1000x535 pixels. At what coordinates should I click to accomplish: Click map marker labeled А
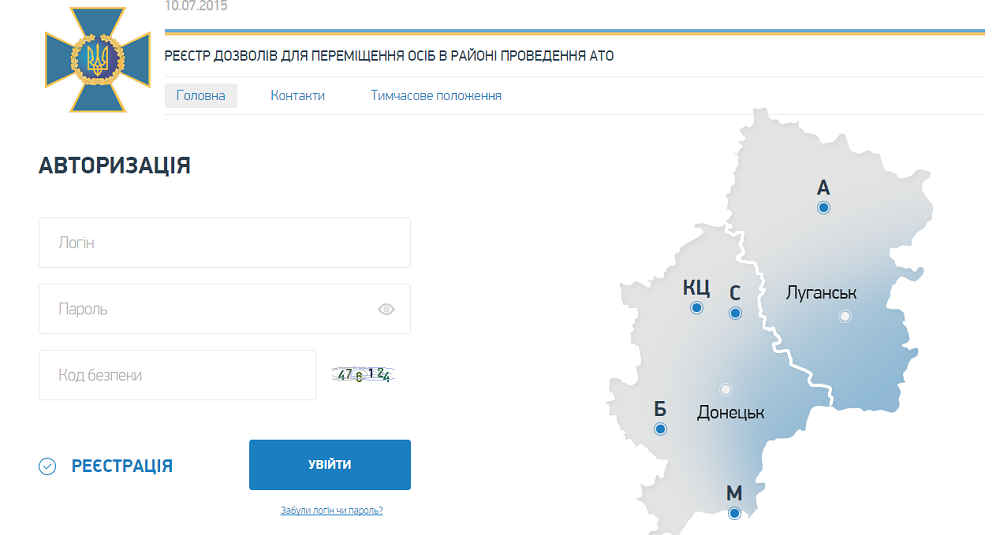[823, 208]
